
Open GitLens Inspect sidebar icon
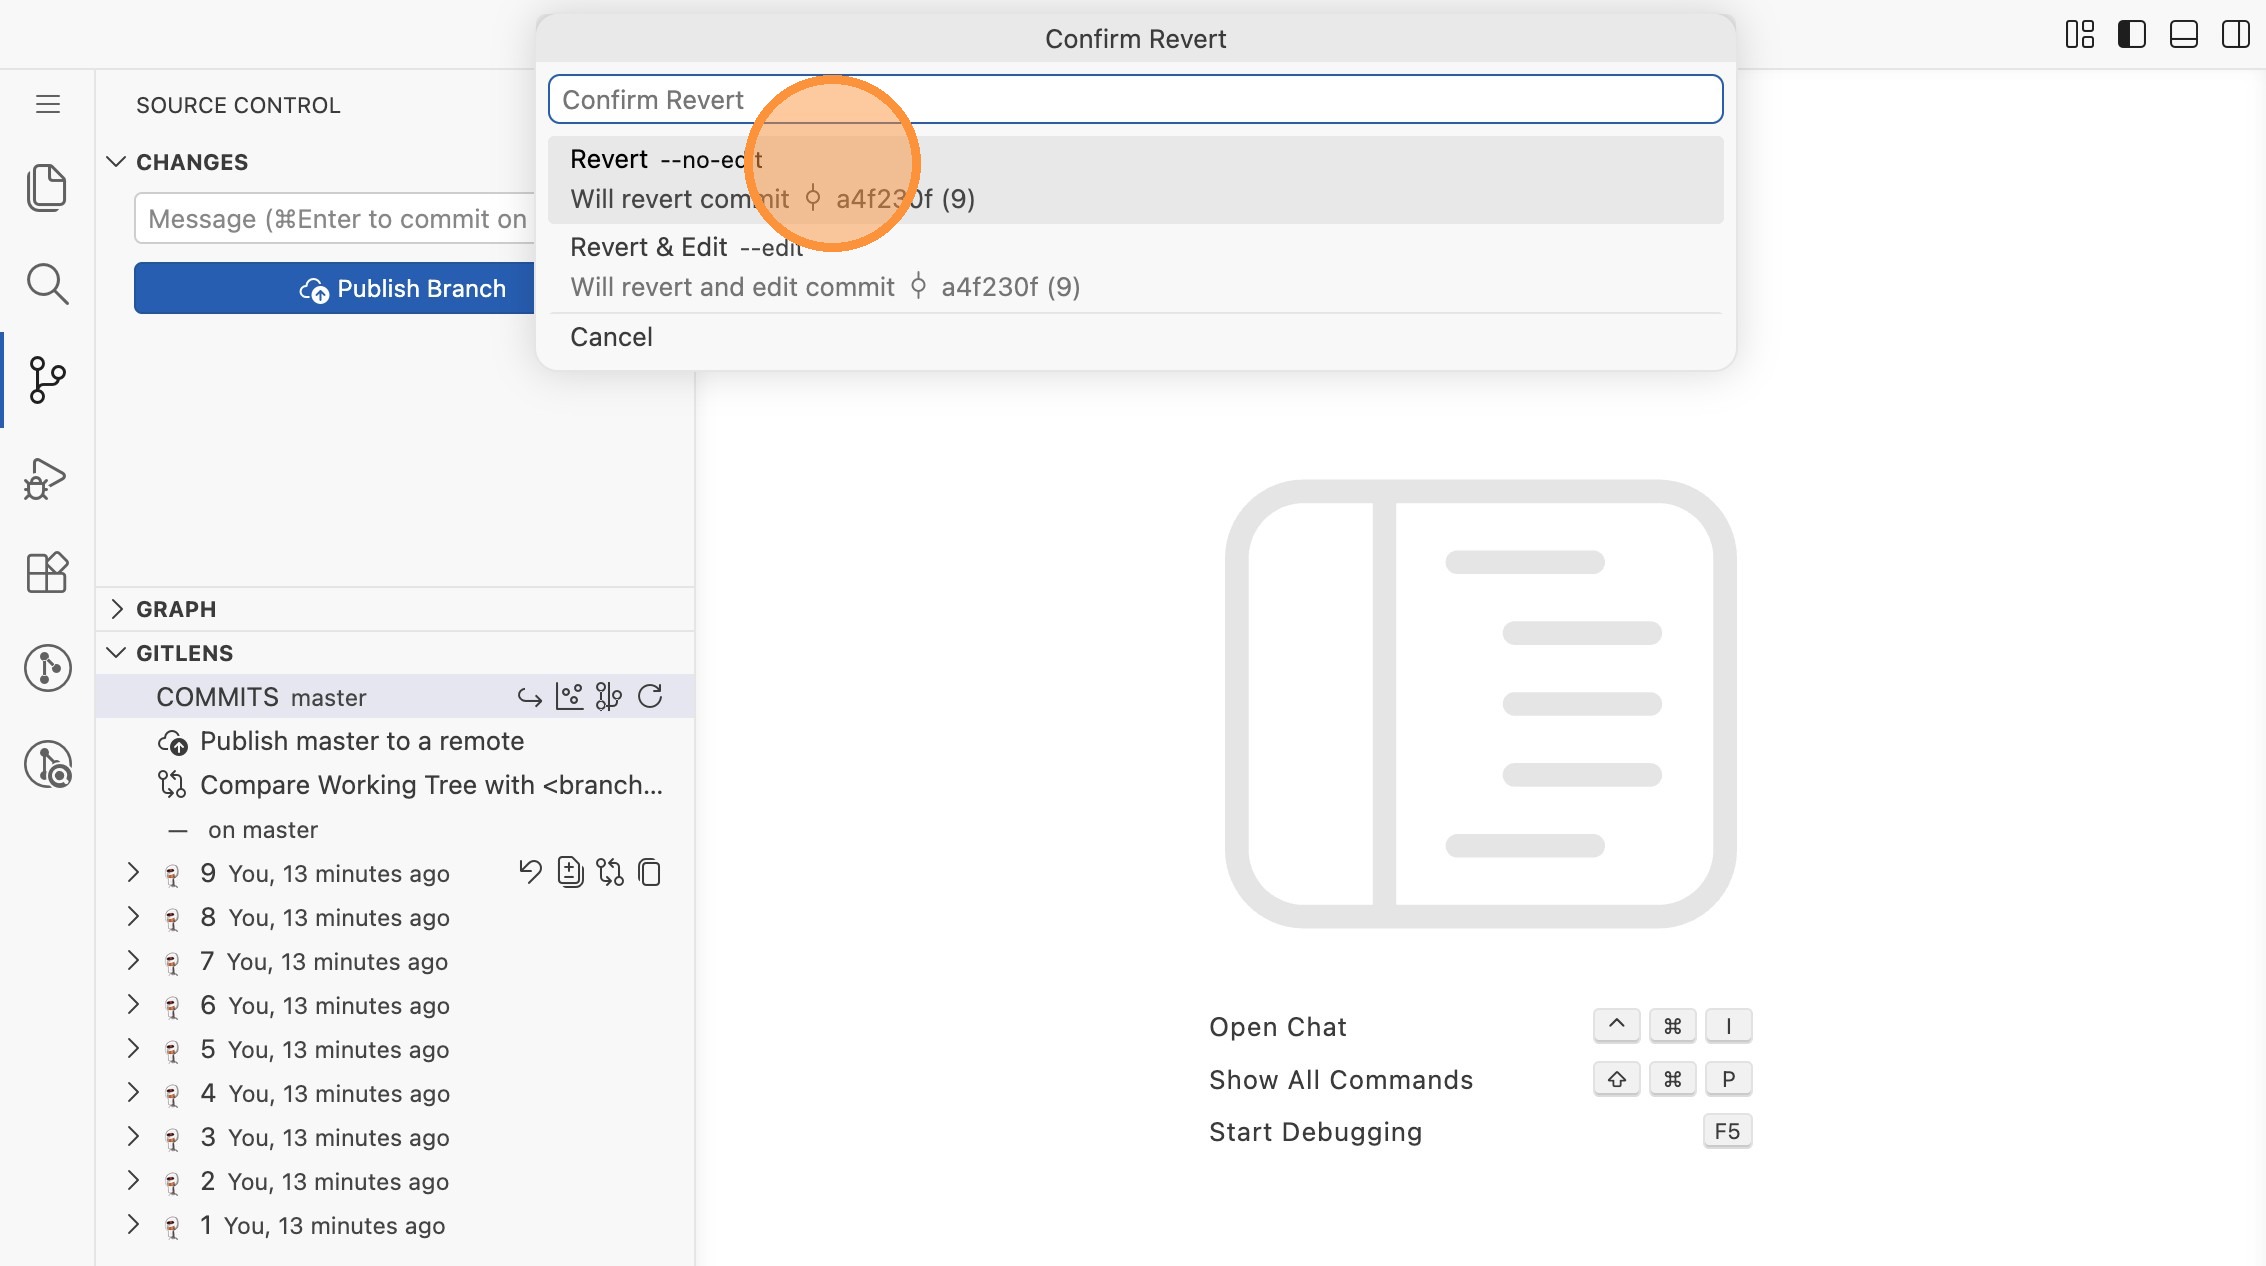tap(47, 765)
